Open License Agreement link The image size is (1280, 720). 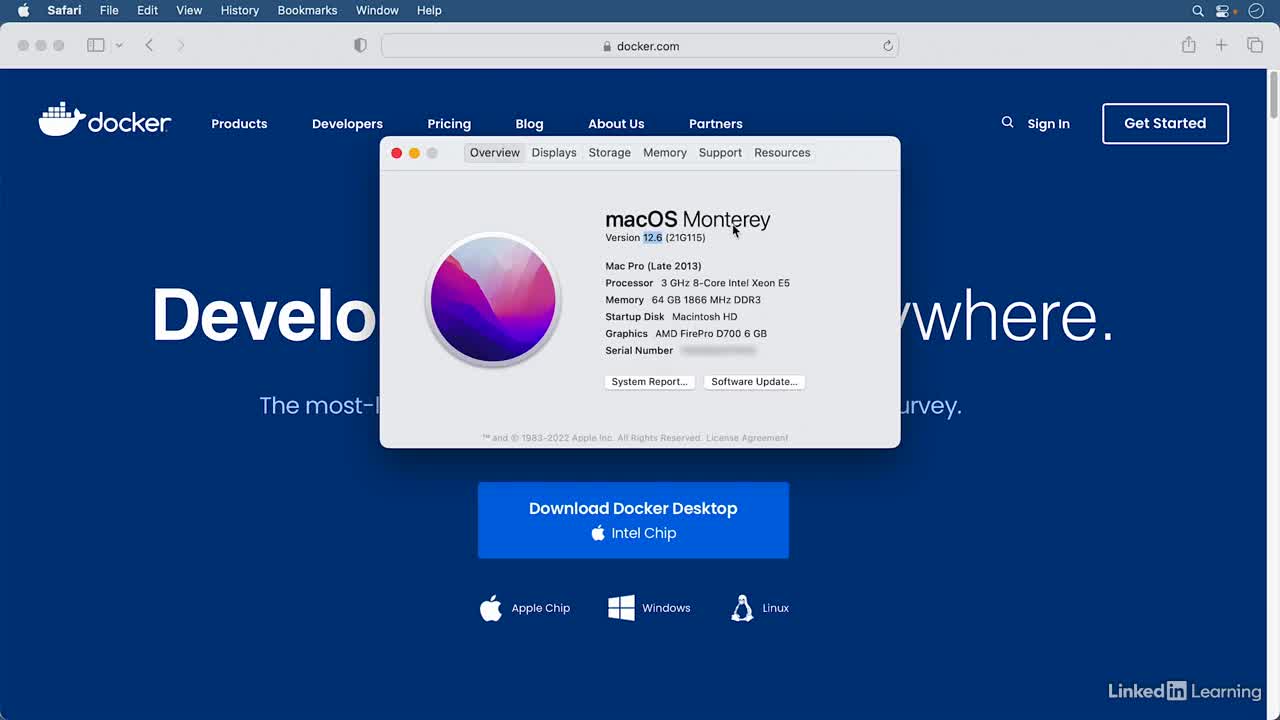click(x=747, y=438)
